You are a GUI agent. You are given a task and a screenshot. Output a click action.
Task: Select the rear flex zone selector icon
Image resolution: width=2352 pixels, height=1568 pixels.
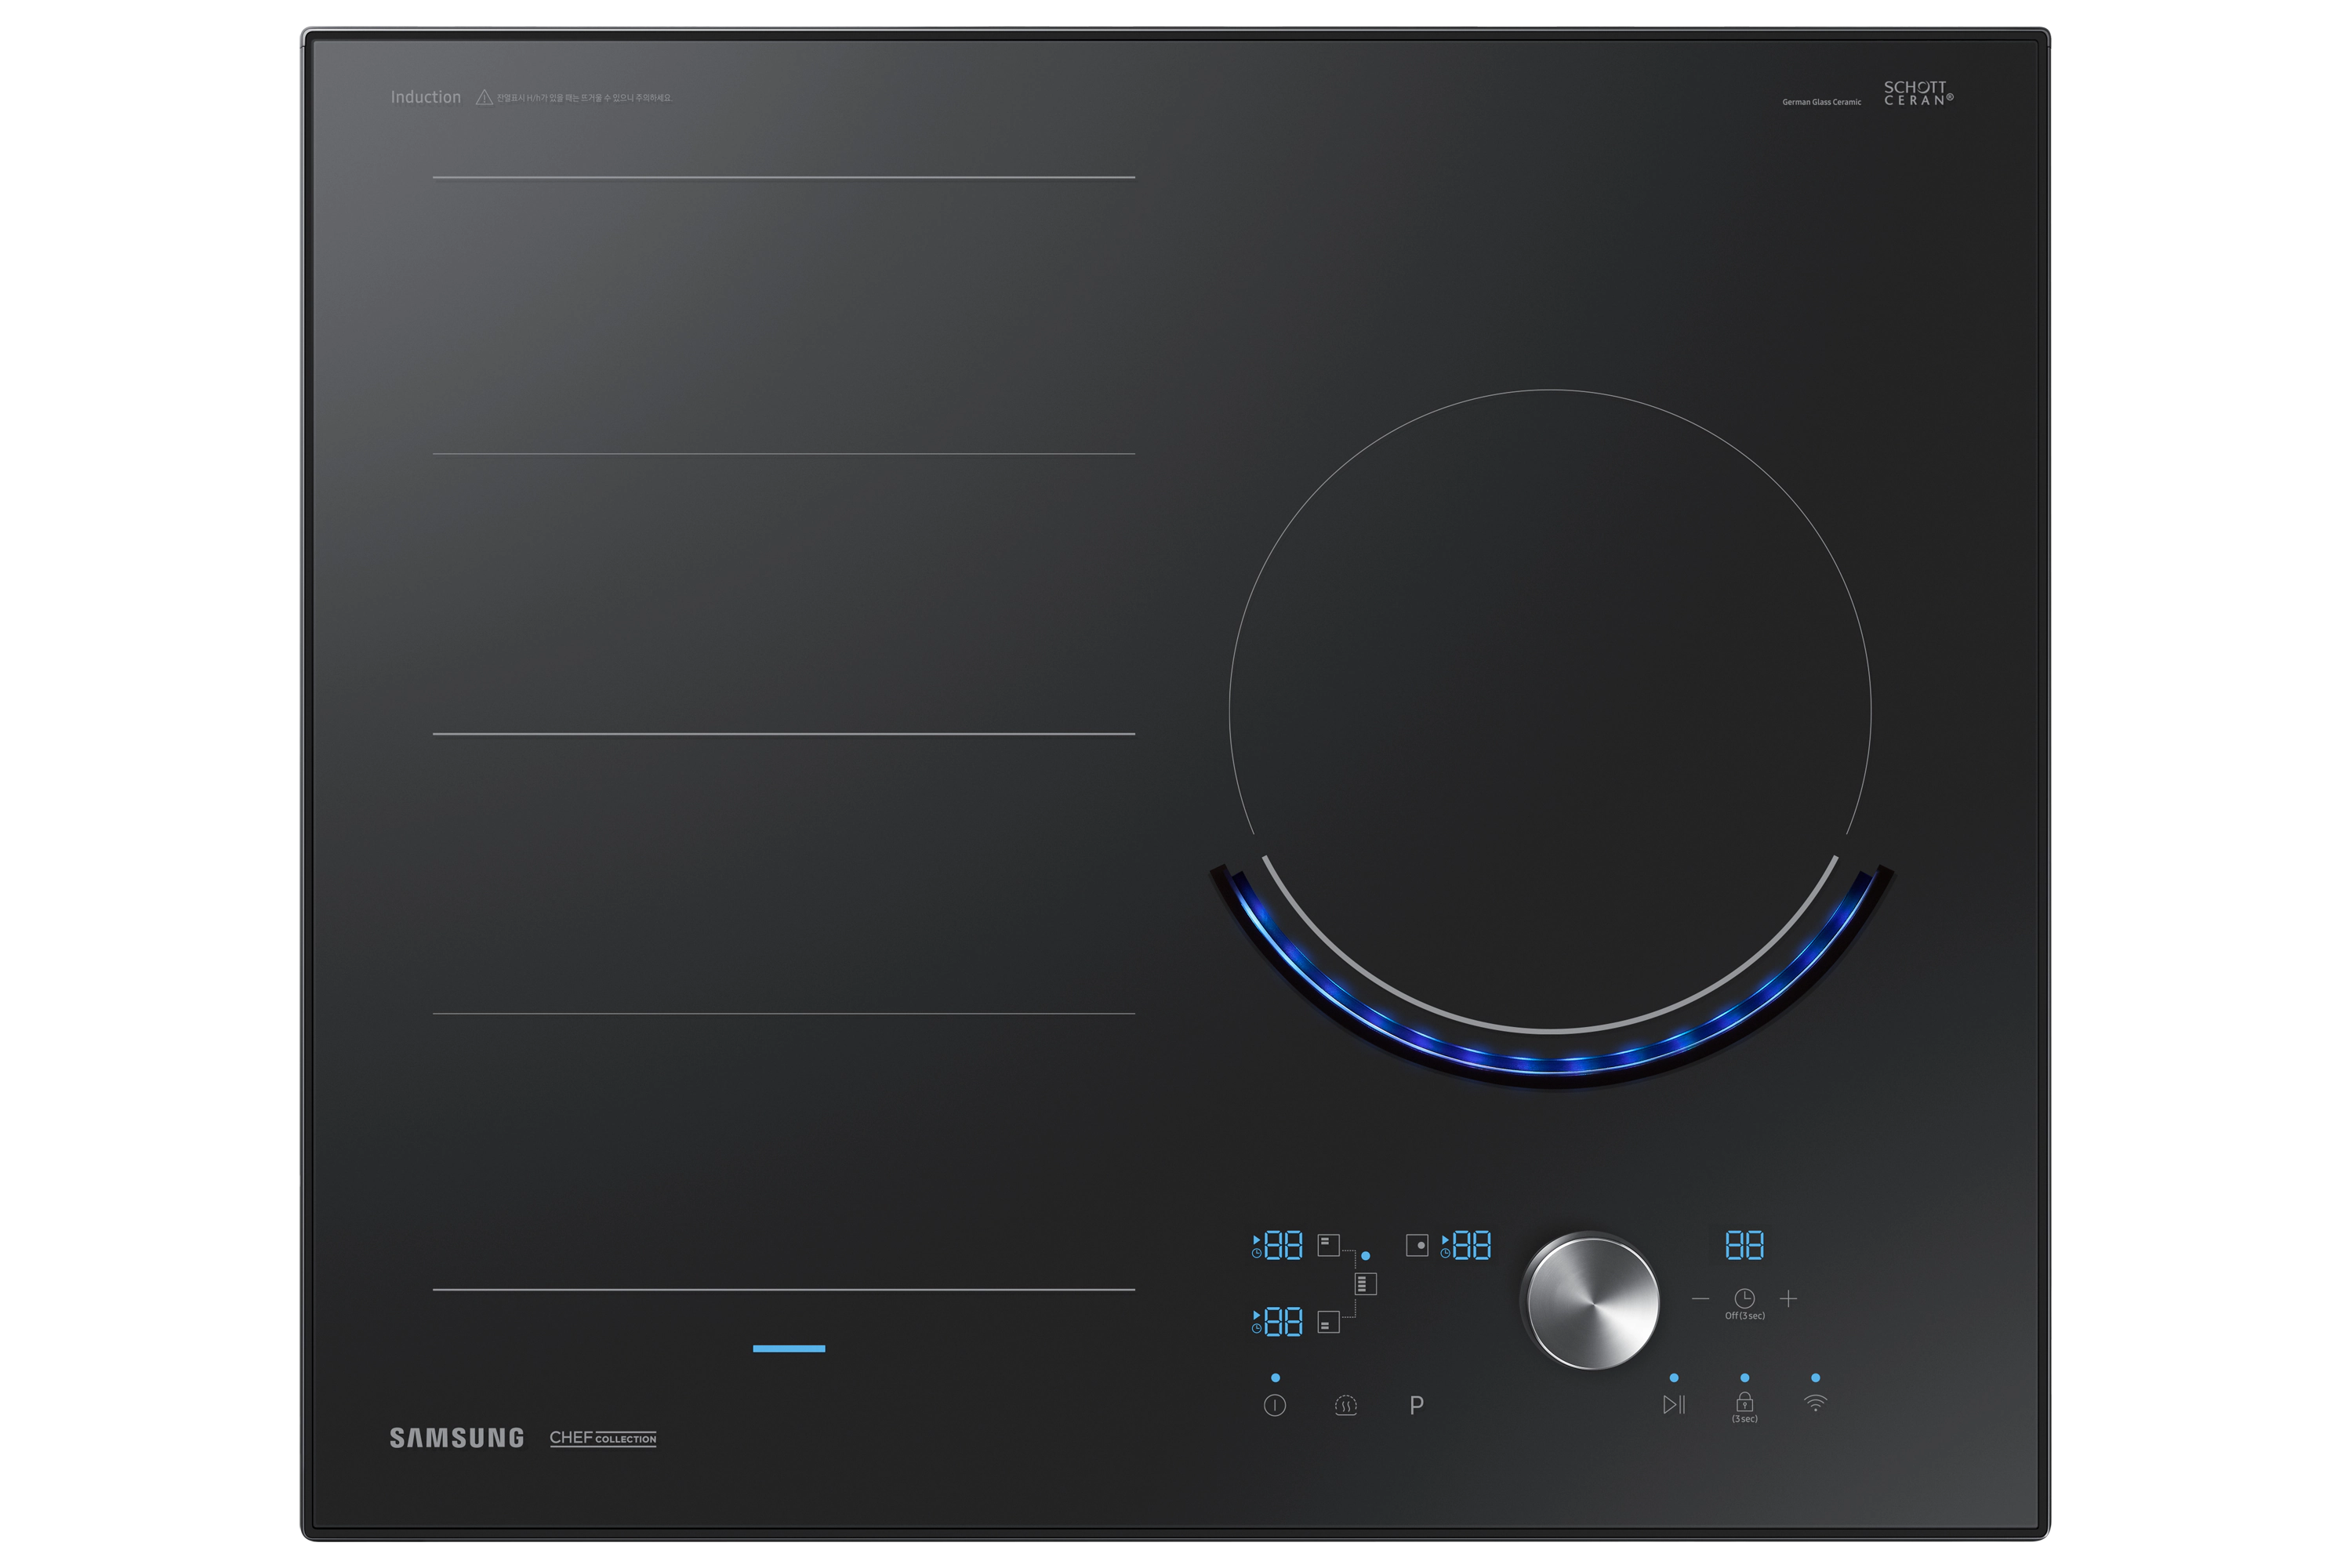point(1328,1245)
